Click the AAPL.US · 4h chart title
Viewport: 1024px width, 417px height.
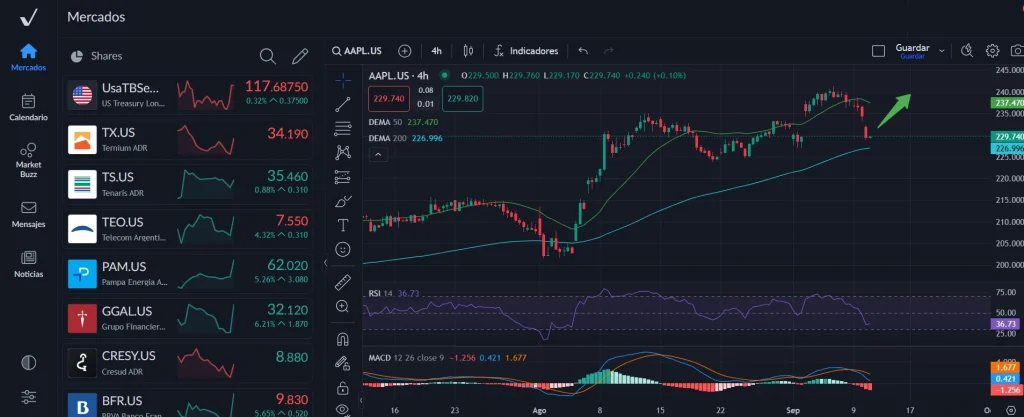click(398, 75)
